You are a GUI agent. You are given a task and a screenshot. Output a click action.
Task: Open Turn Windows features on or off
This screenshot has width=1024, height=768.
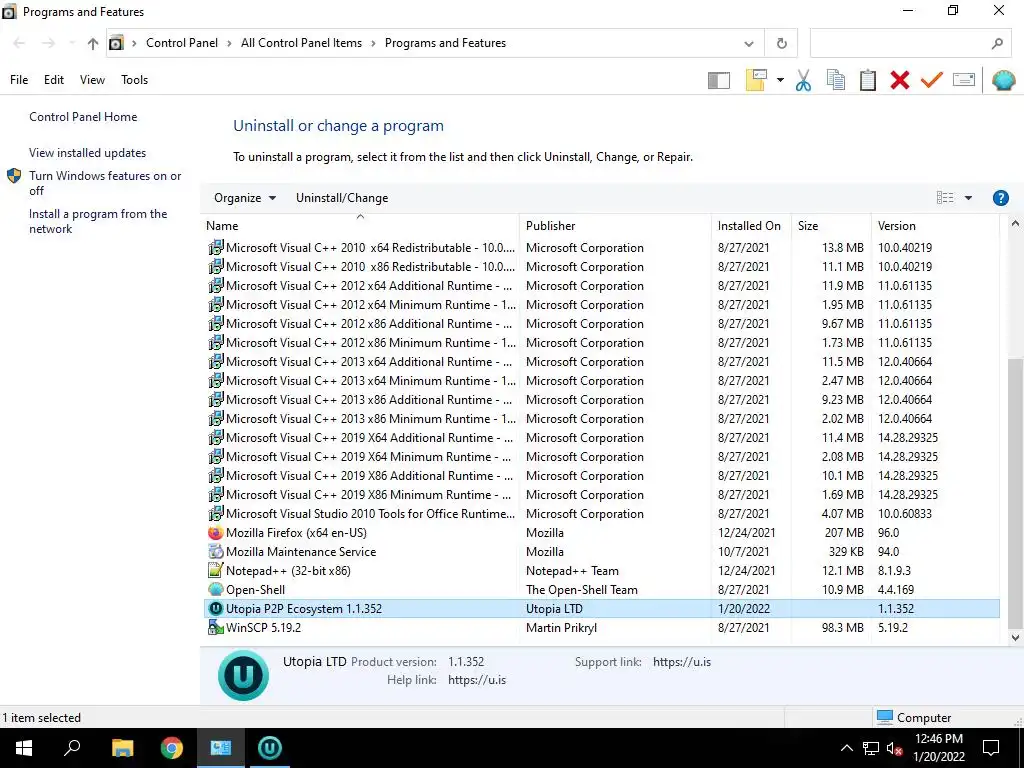(105, 183)
